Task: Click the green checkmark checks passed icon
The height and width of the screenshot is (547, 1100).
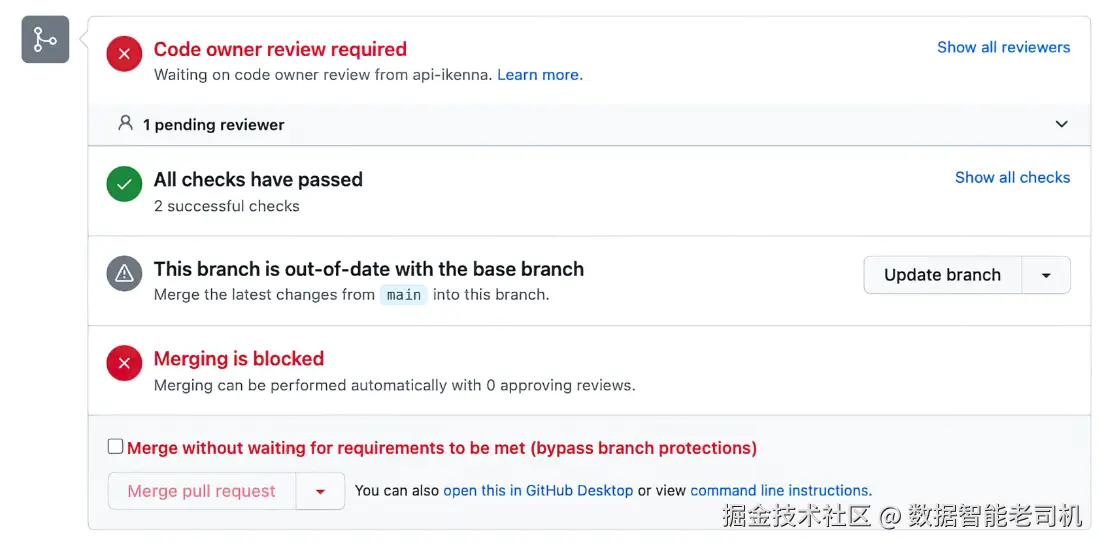Action: (x=124, y=184)
